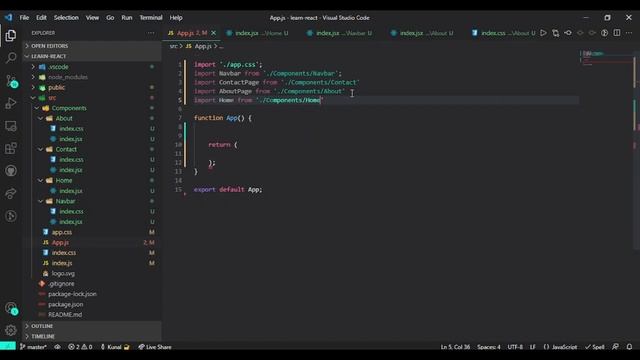The height and width of the screenshot is (360, 640).
Task: Click the eye watch icon in the status bar
Action: pos(58,347)
